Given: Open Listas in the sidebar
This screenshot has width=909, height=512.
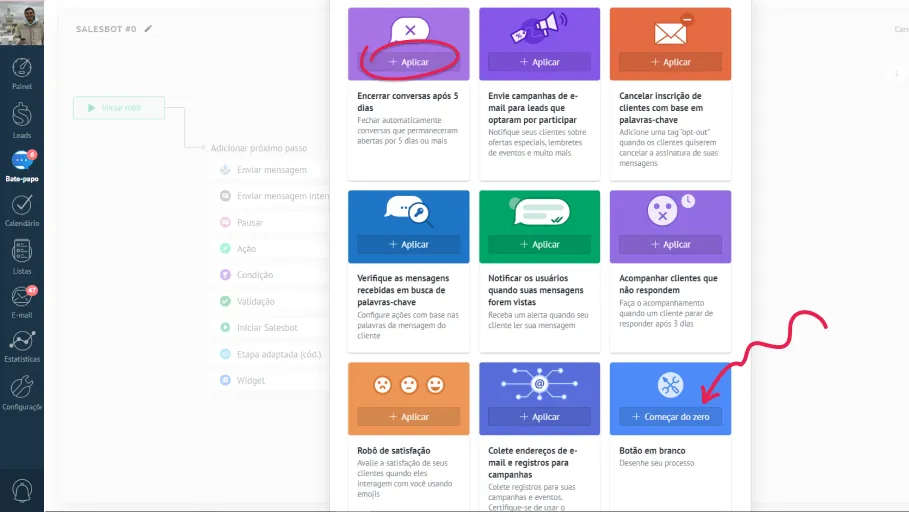Looking at the screenshot, I should tap(22, 257).
